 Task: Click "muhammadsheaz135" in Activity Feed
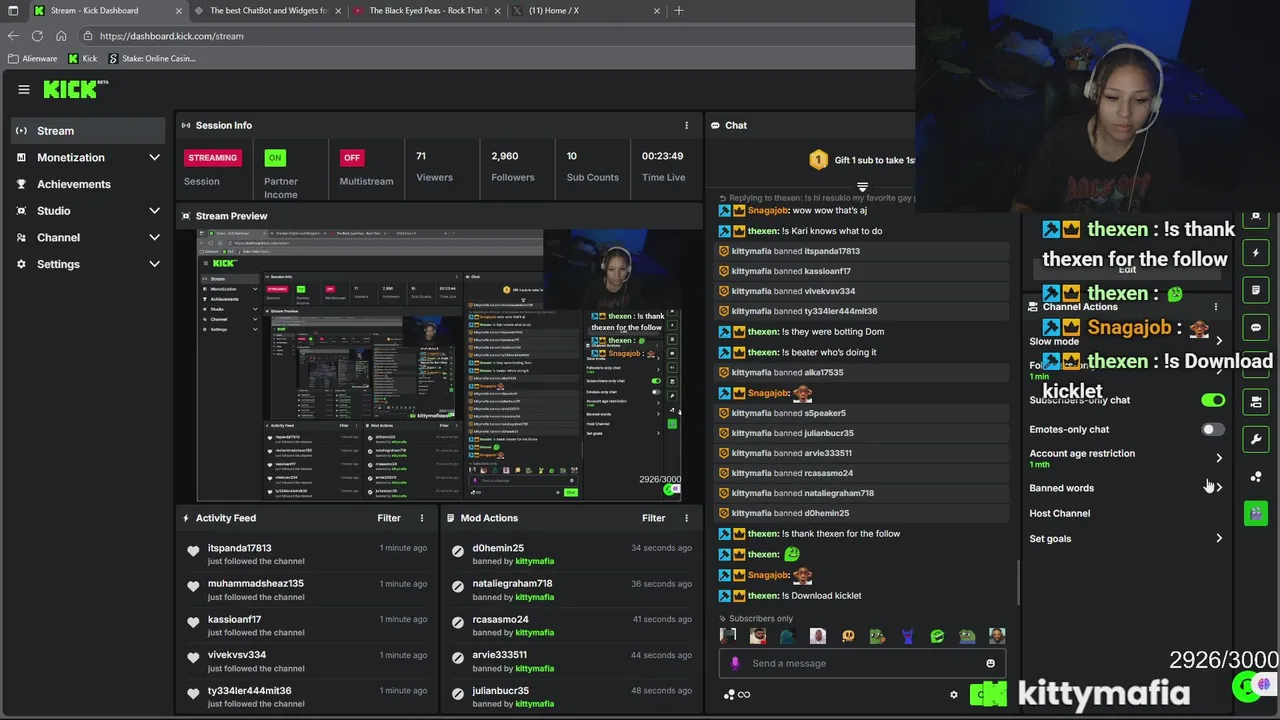point(255,584)
